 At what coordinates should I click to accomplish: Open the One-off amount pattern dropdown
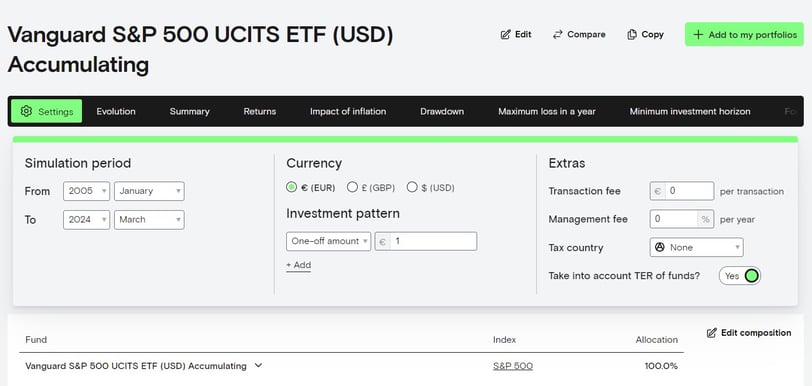[x=328, y=241]
